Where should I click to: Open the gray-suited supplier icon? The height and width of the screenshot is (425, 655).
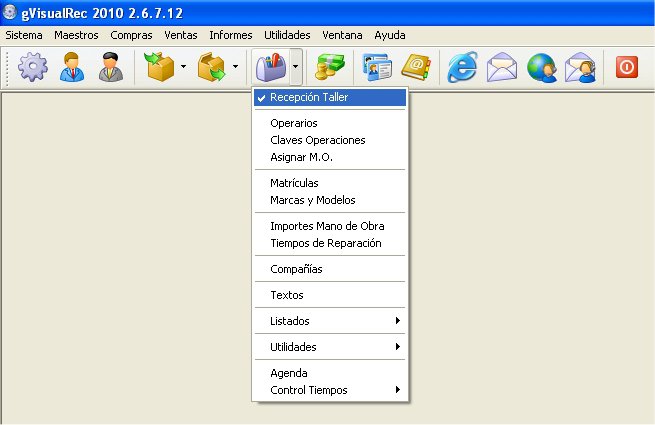[111, 67]
